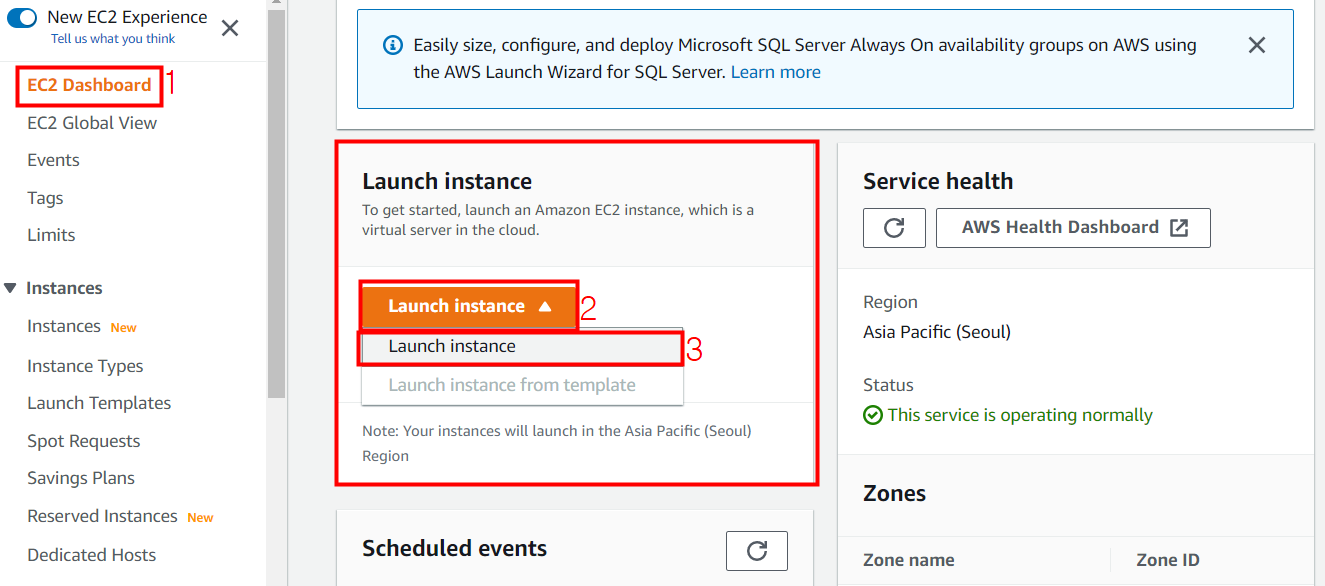1325x586 pixels.
Task: Click 'This service is operating normally' text
Action: click(x=1020, y=415)
